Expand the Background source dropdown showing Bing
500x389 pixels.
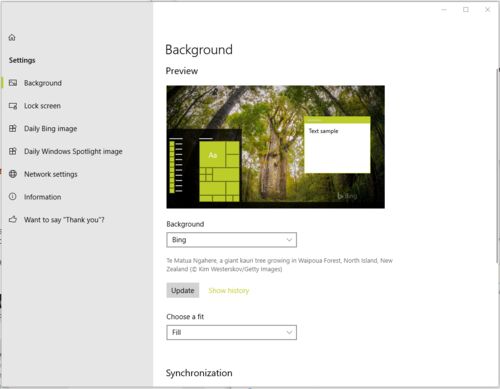(231, 240)
